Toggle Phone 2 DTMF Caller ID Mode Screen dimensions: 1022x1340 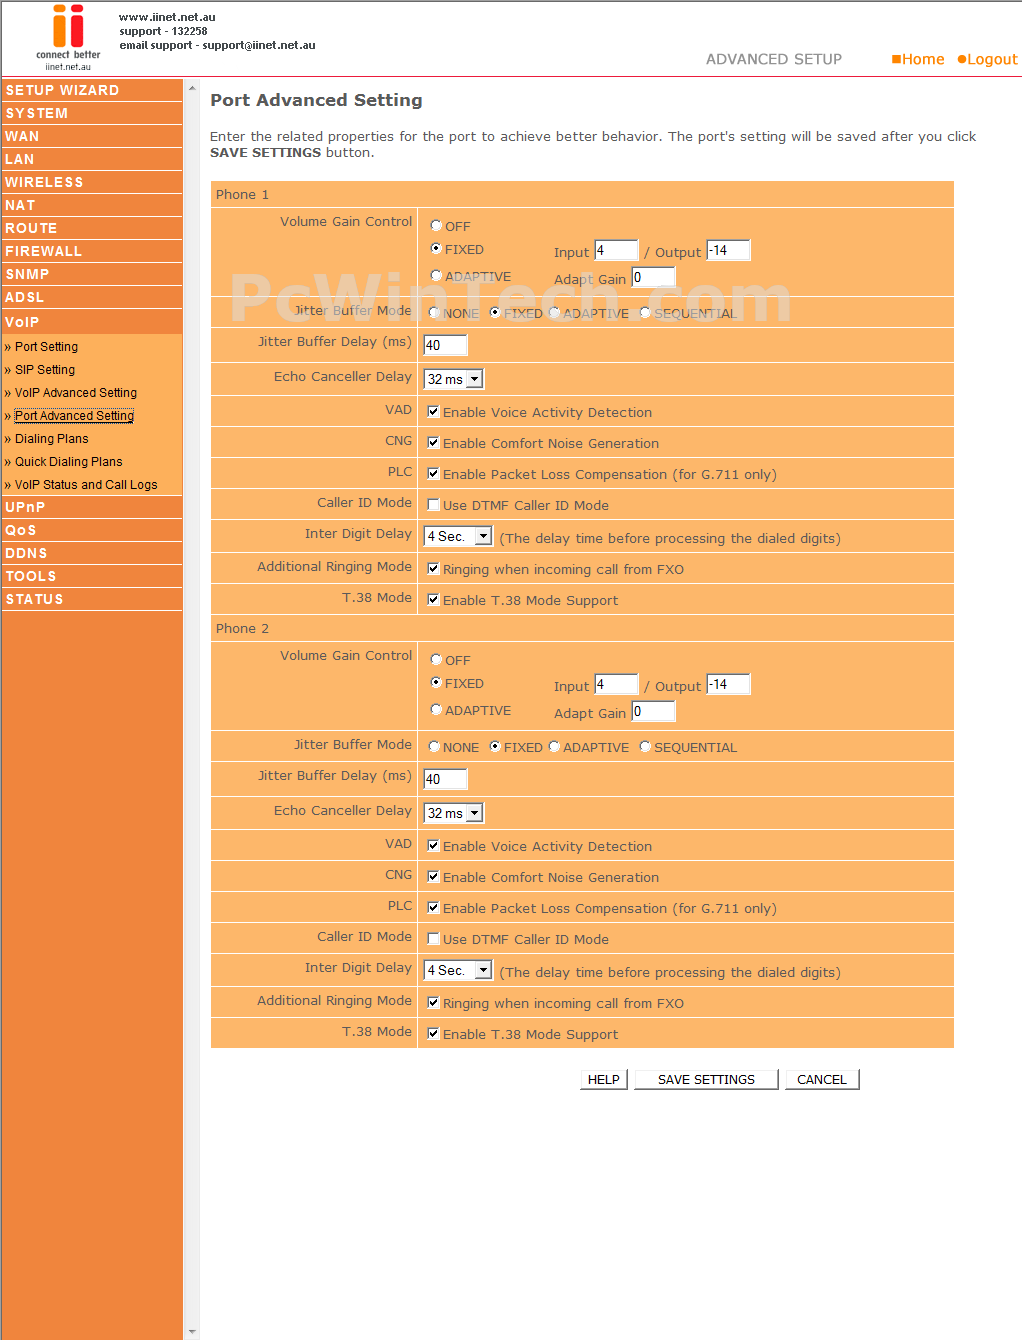pos(434,939)
